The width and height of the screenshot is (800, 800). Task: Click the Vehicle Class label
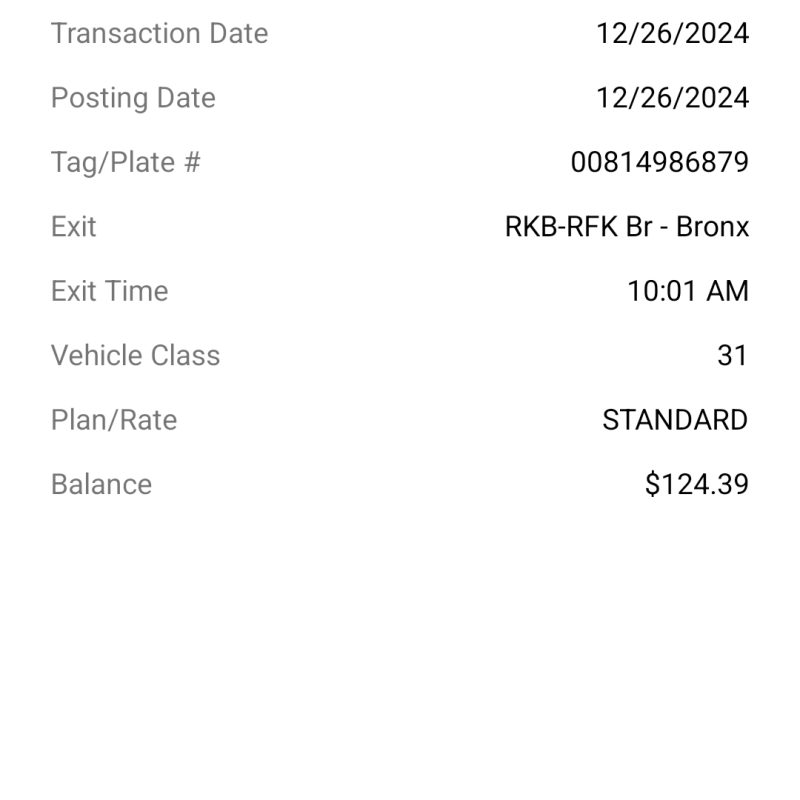click(136, 355)
